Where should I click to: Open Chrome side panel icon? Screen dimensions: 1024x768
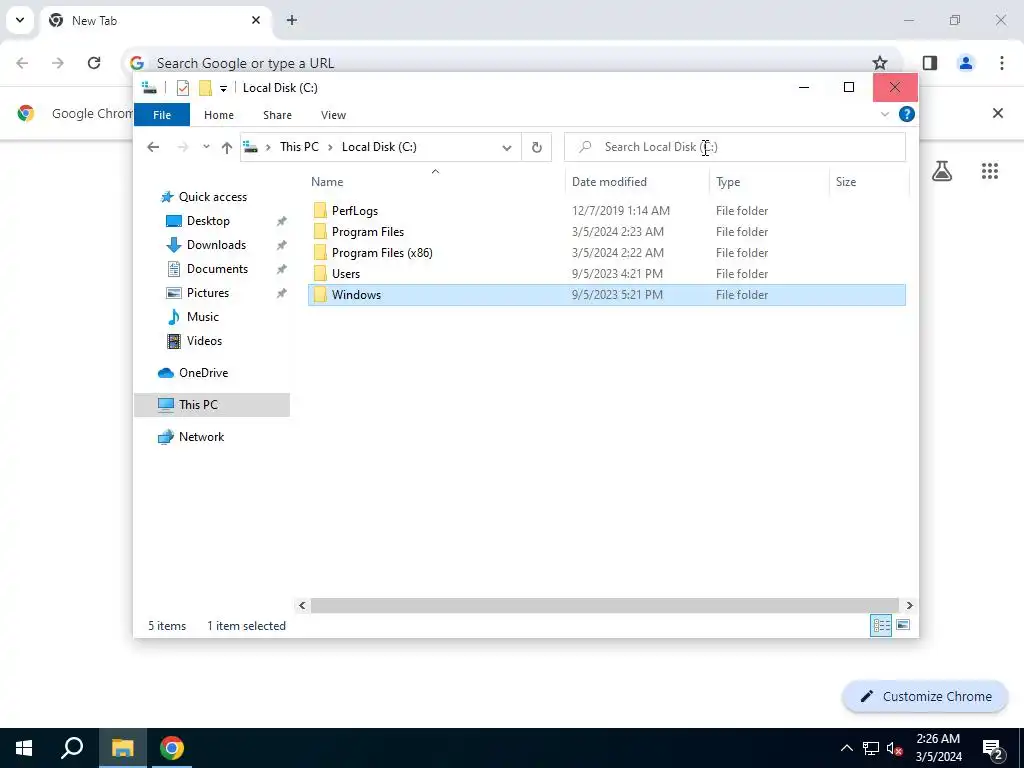coord(930,63)
